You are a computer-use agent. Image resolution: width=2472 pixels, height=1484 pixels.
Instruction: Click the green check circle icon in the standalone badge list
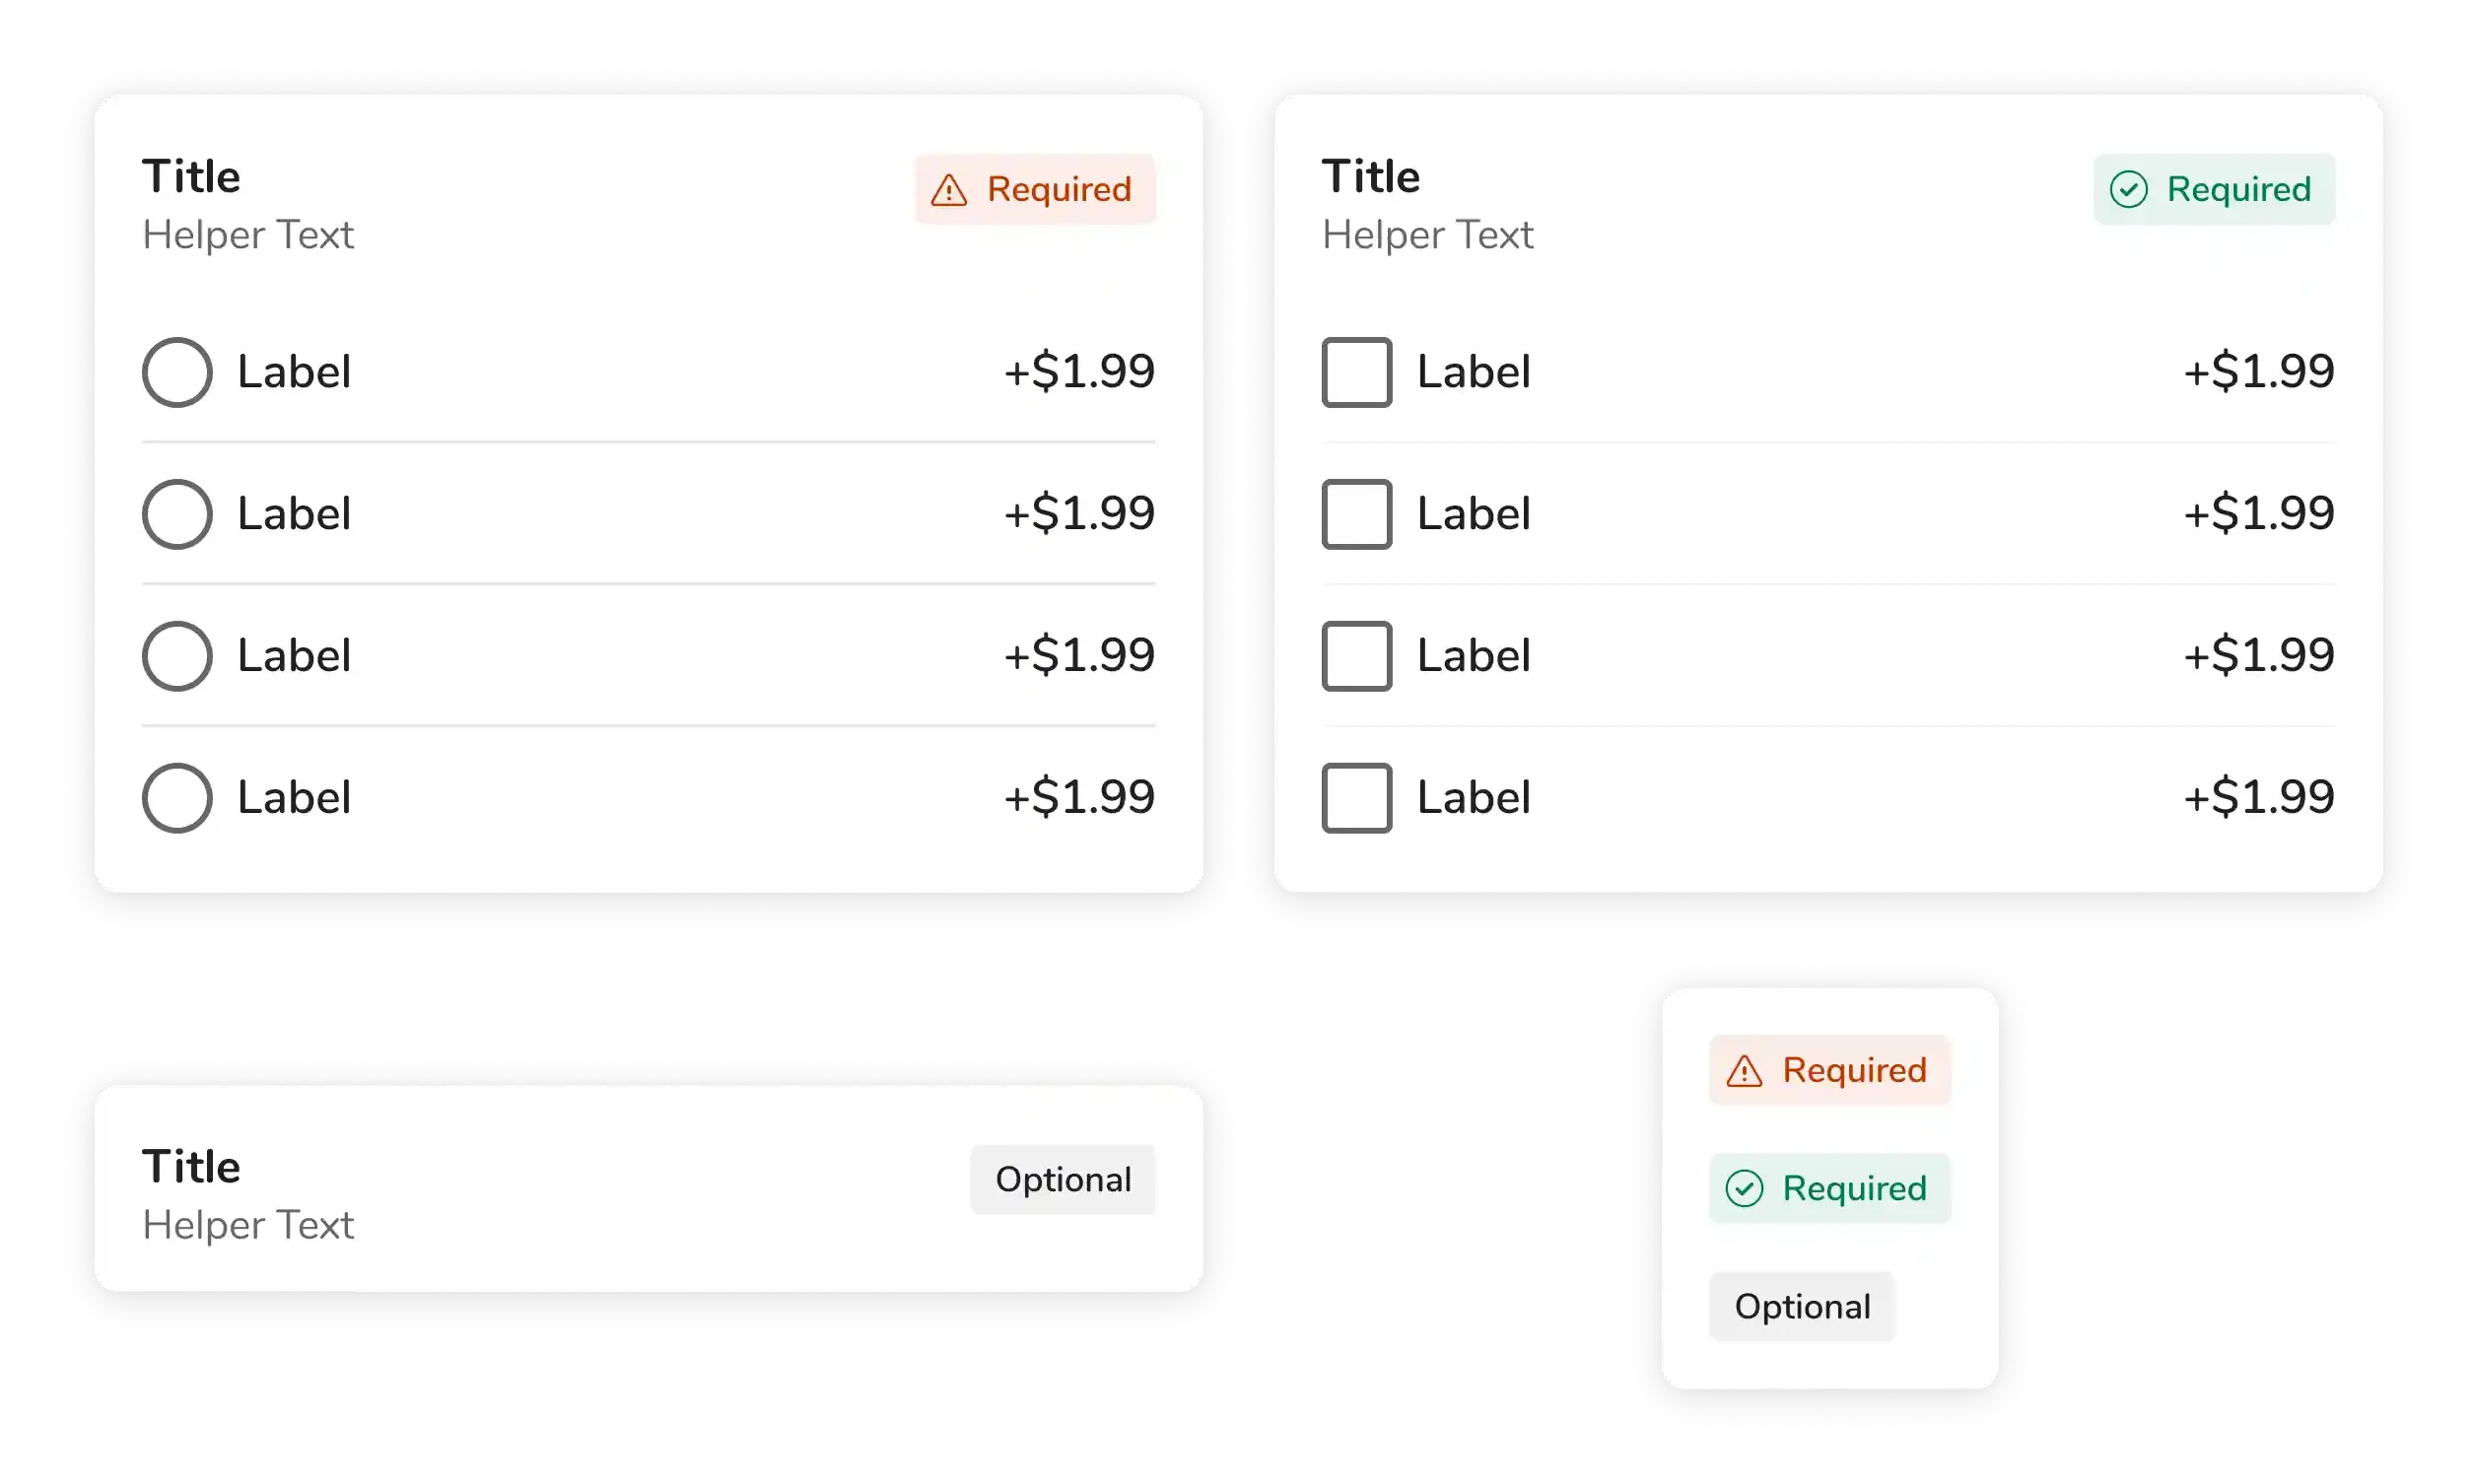1744,1188
